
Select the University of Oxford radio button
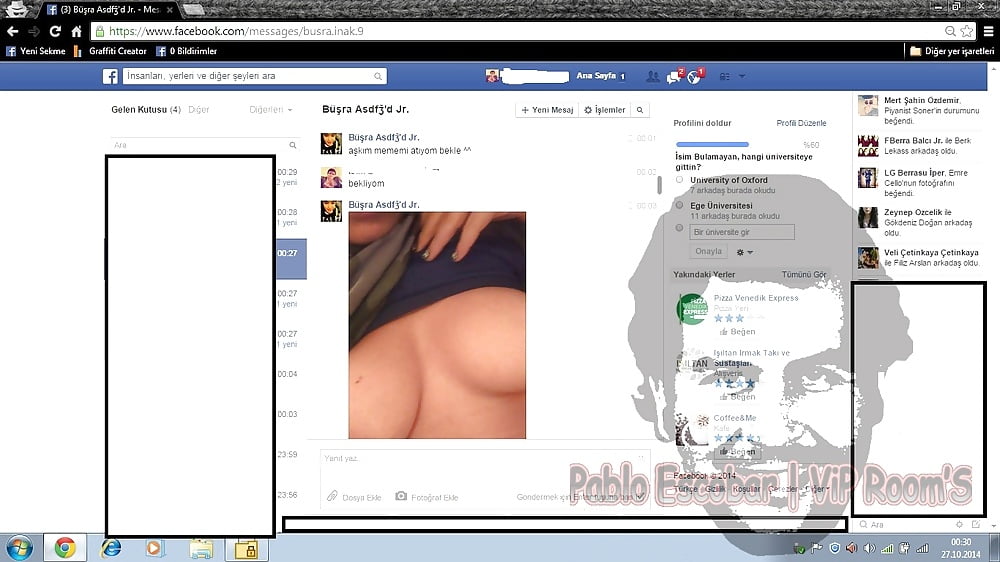(x=679, y=180)
